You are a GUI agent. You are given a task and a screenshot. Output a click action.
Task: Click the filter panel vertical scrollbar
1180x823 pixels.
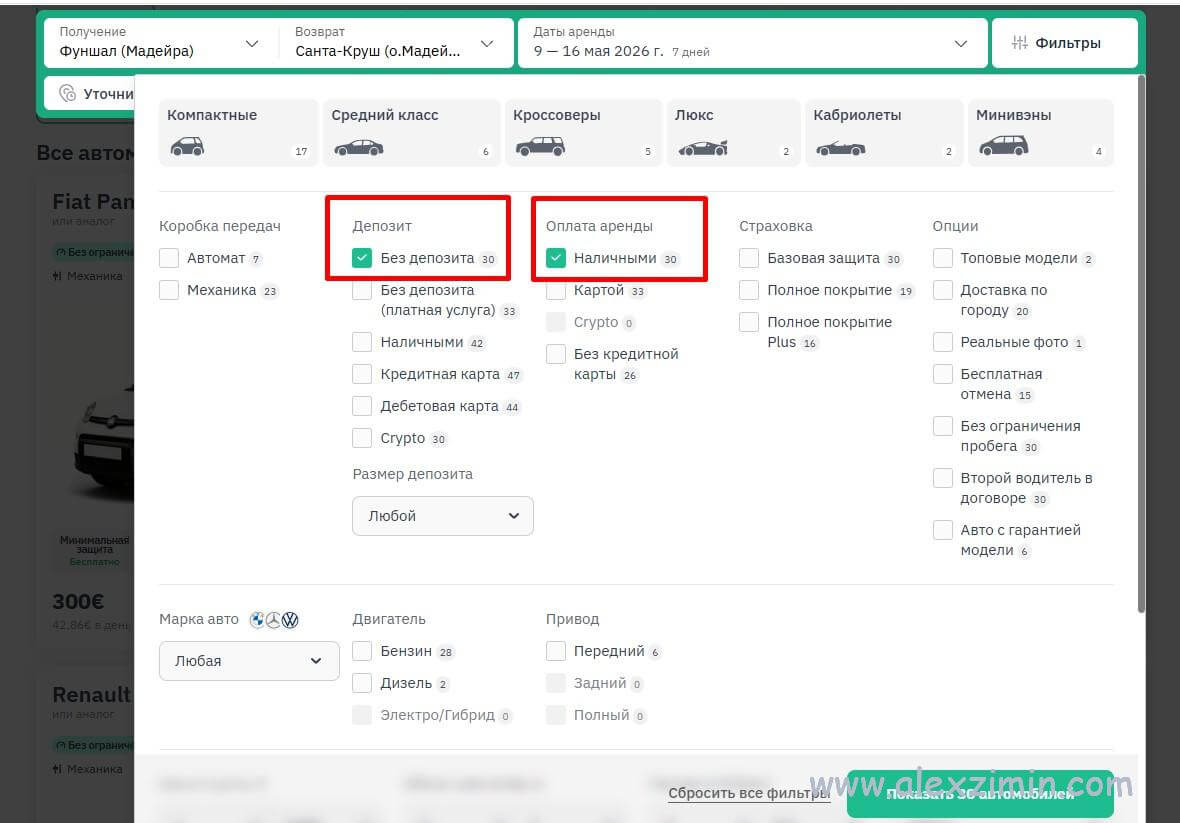1141,345
